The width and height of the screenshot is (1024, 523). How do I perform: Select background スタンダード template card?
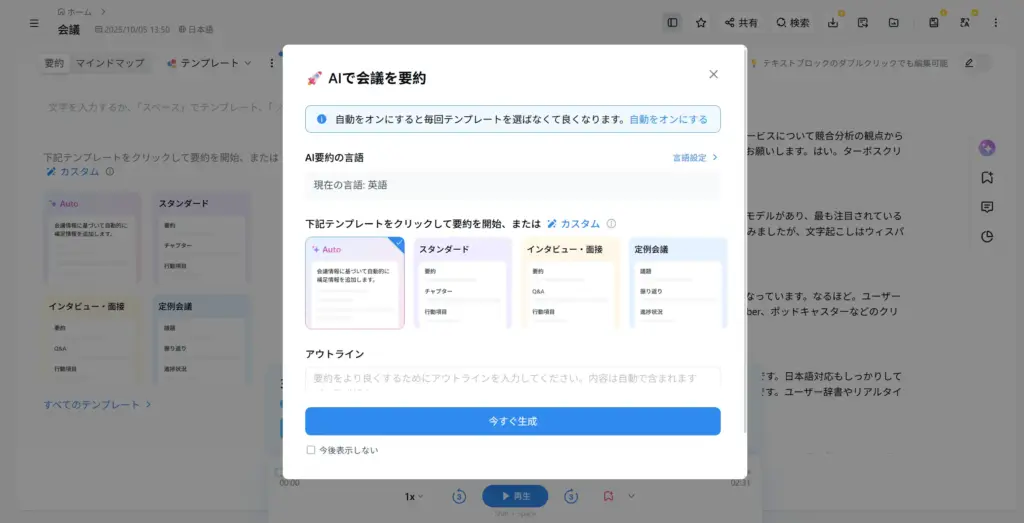coord(202,238)
